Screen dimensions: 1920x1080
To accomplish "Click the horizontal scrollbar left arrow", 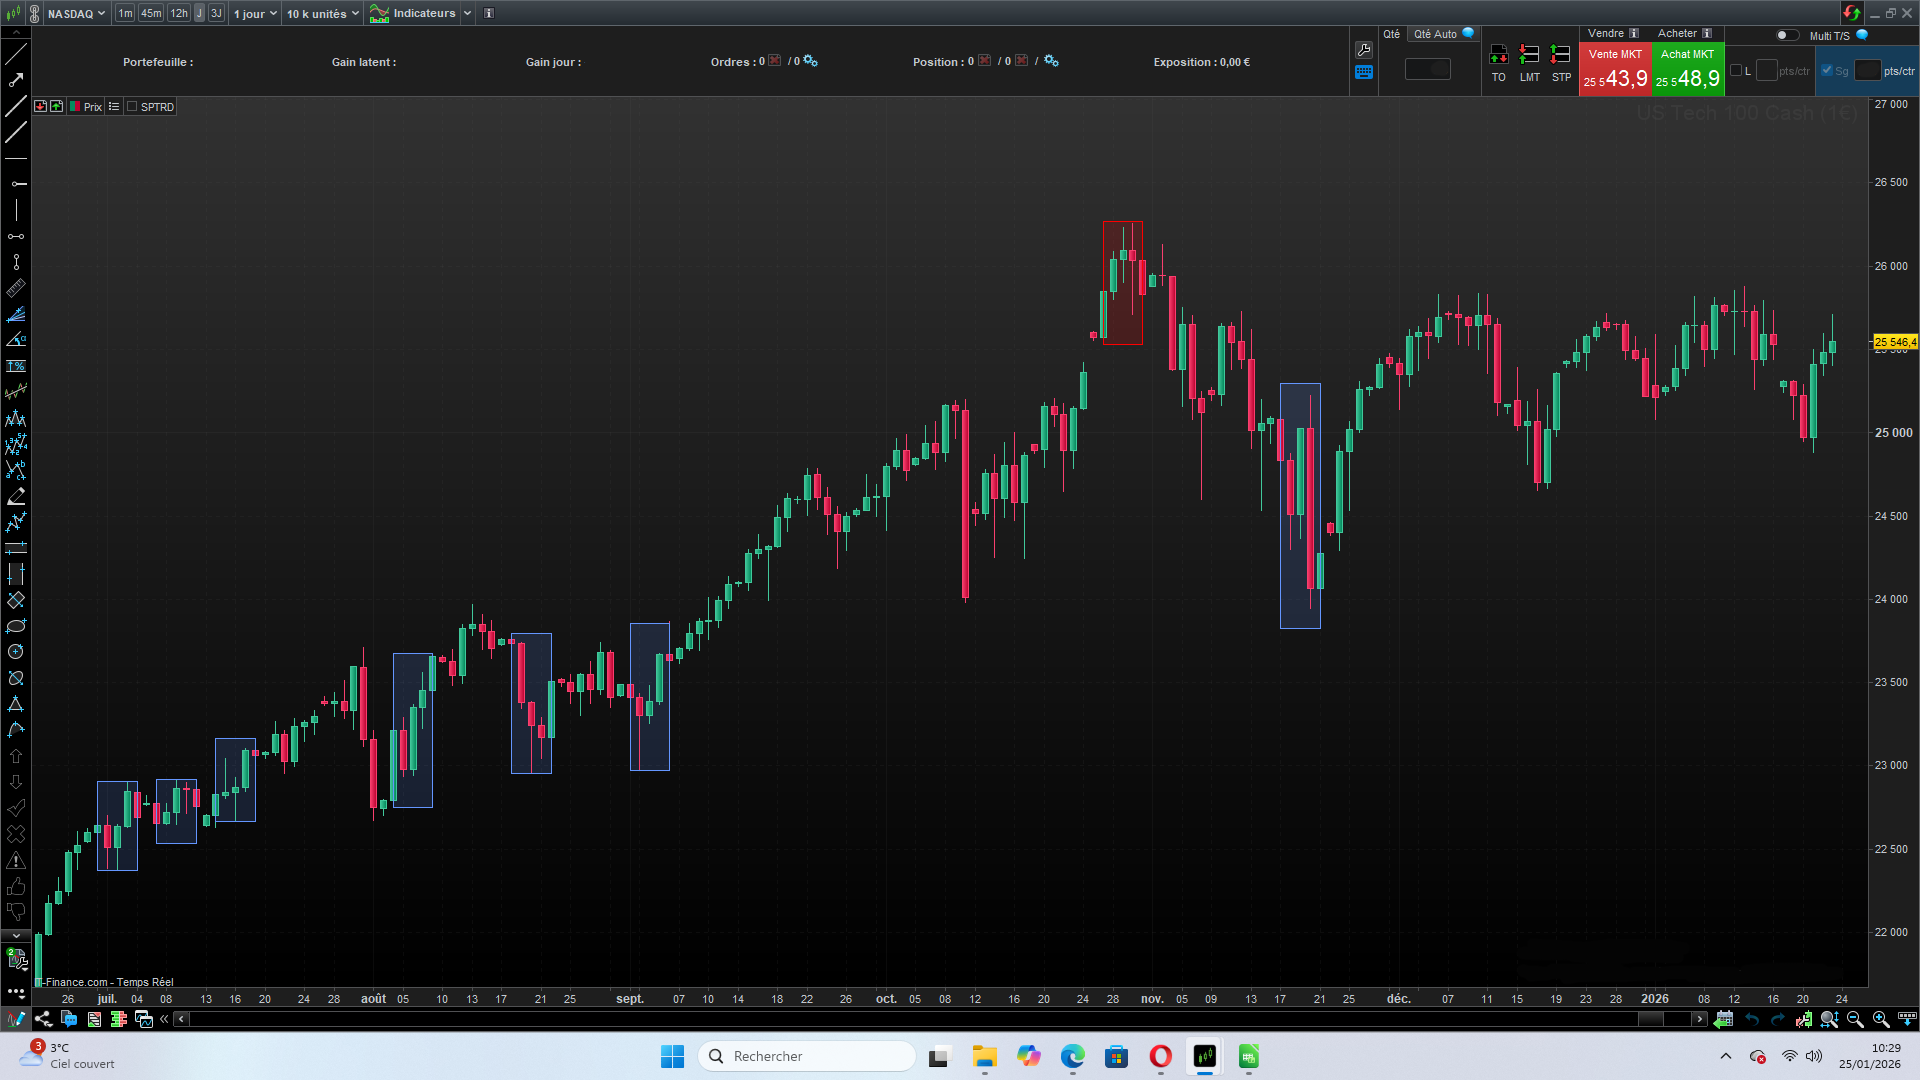I will 181,1019.
